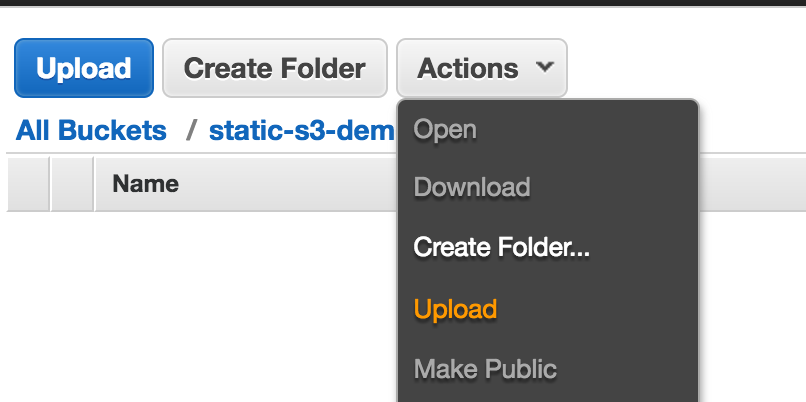This screenshot has height=402, width=806.
Task: Click the dark menu area below Make Public
Action: (548, 393)
